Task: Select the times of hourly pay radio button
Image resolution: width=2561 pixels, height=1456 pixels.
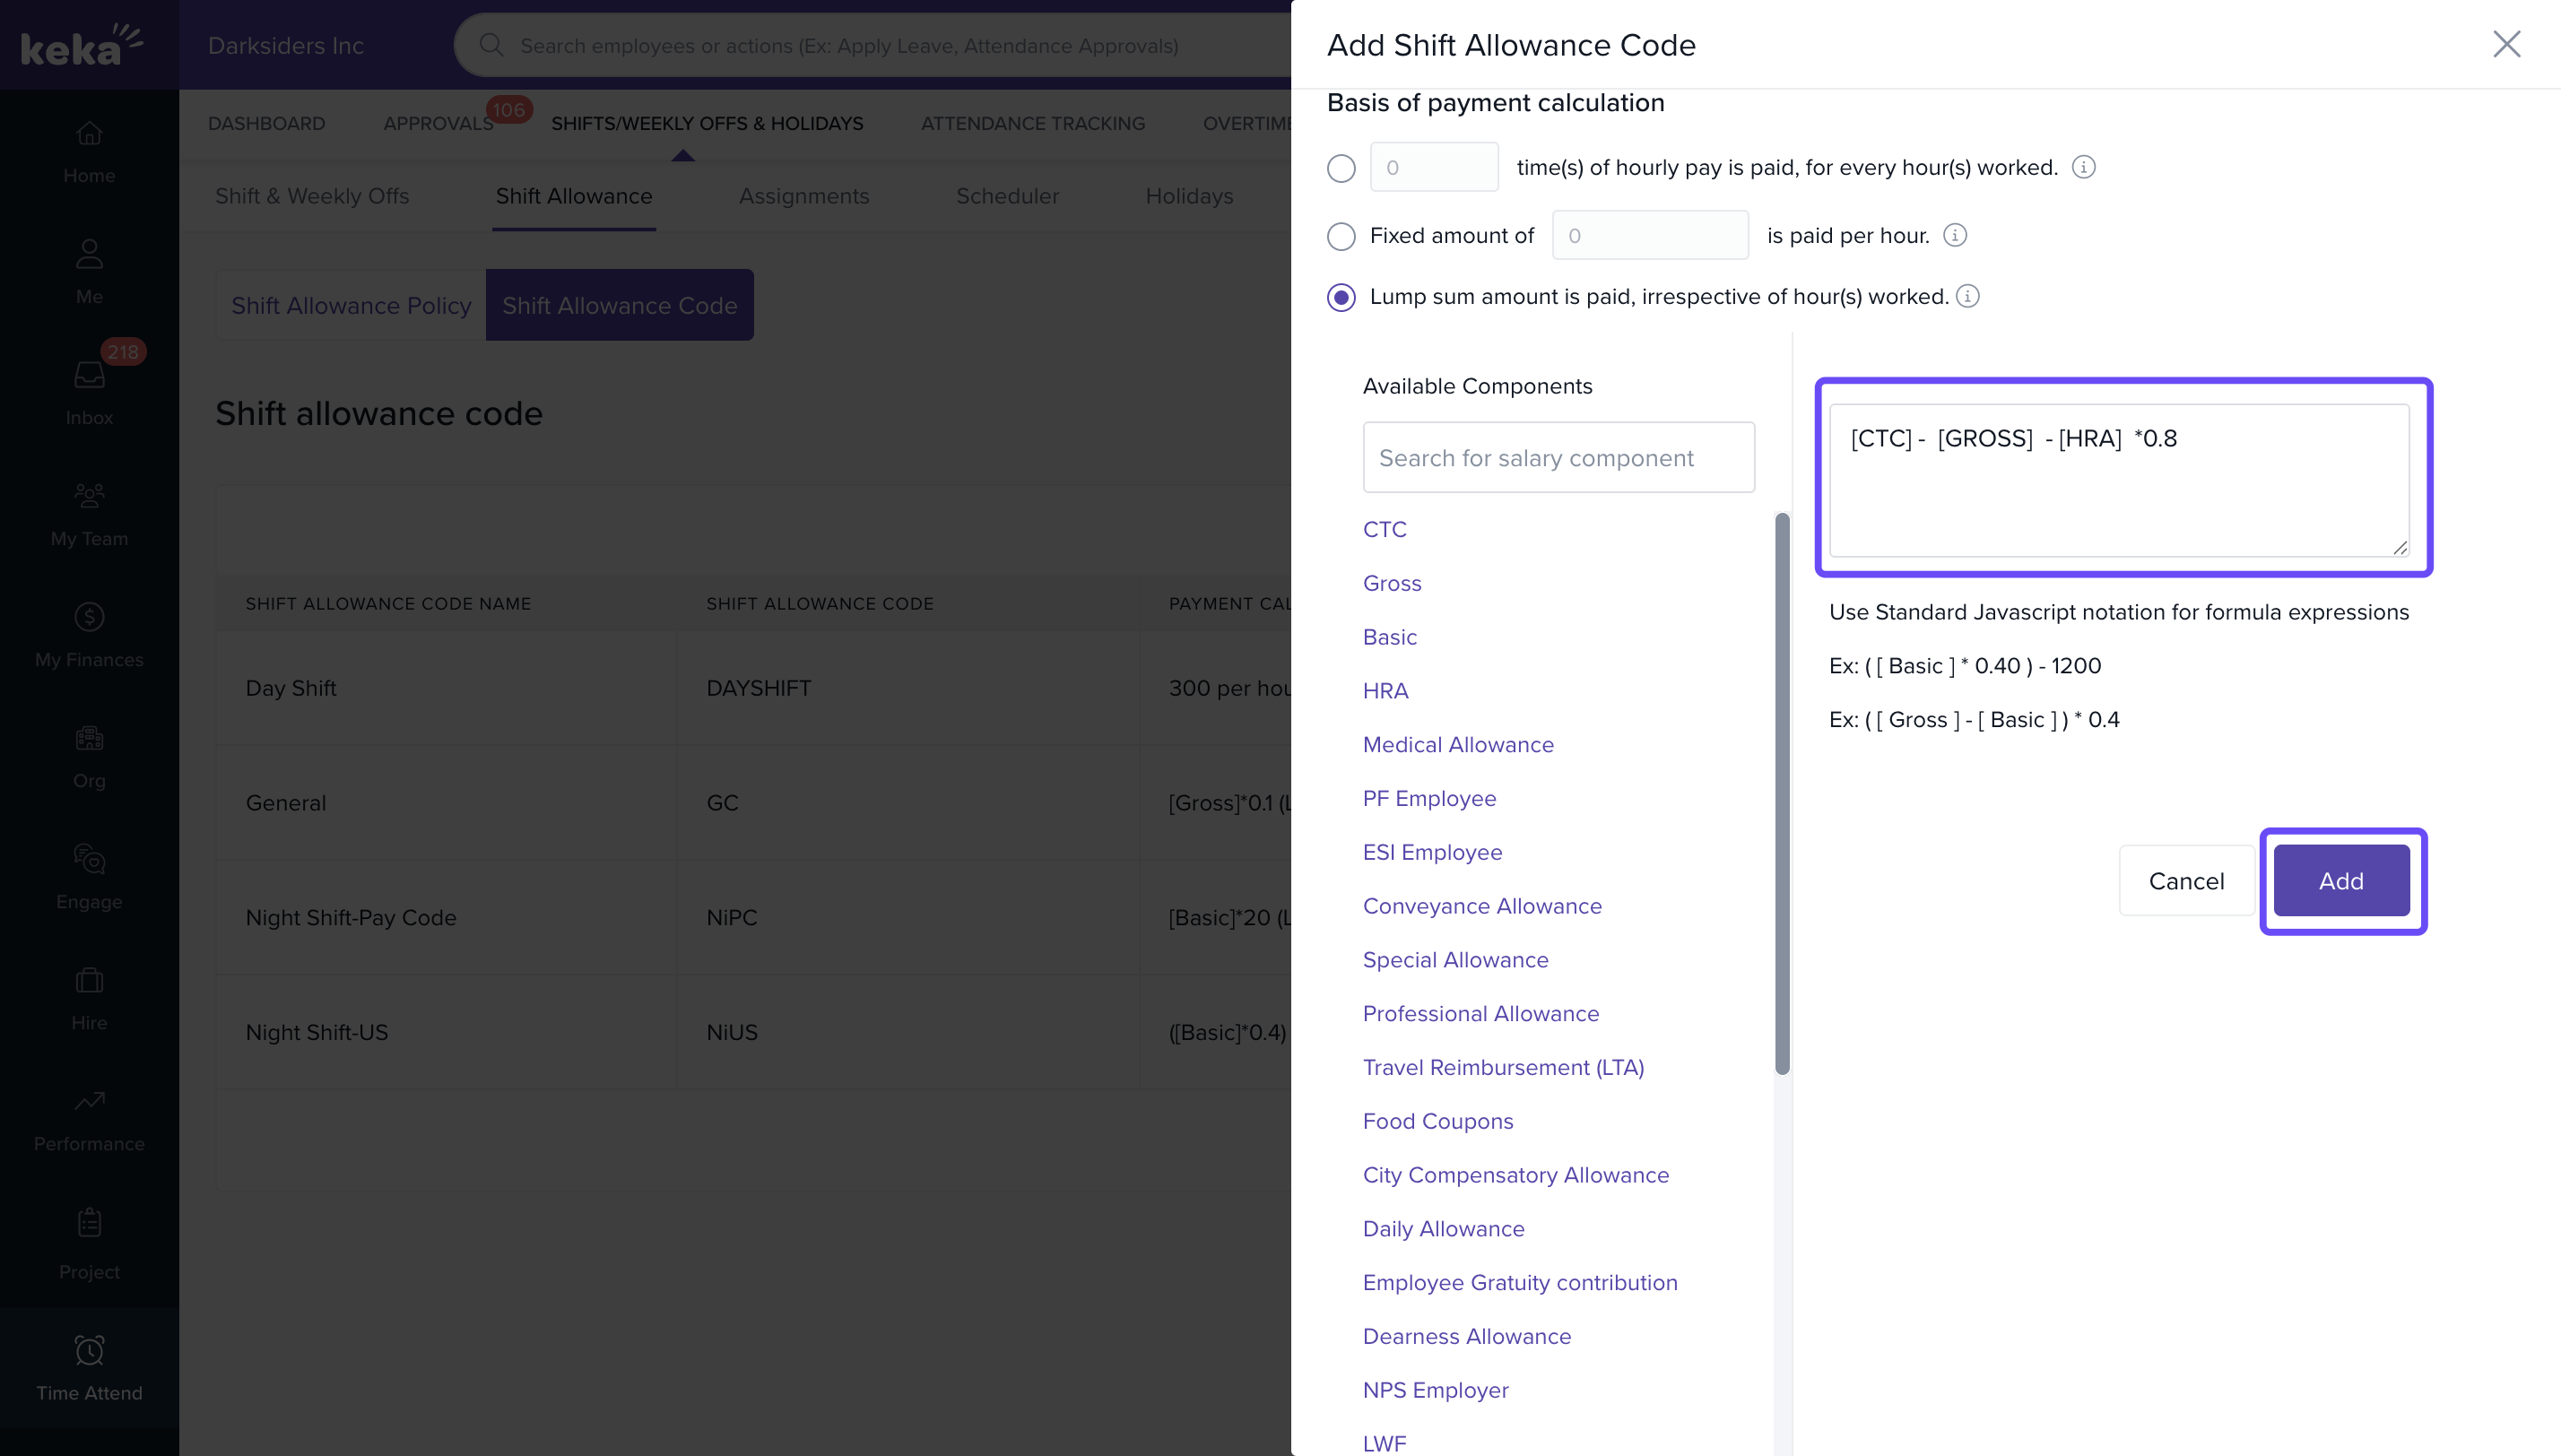Action: (x=1341, y=168)
